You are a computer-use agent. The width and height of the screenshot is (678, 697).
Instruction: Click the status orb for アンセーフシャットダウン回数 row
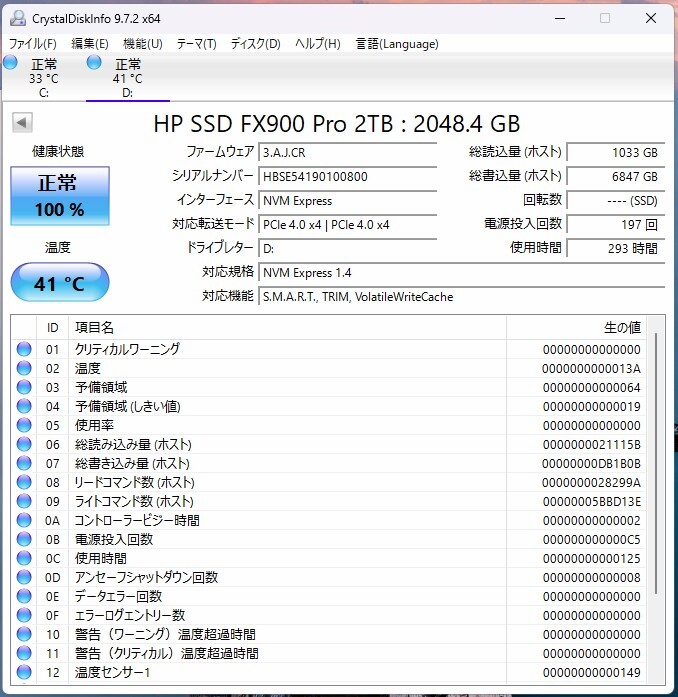tap(24, 577)
